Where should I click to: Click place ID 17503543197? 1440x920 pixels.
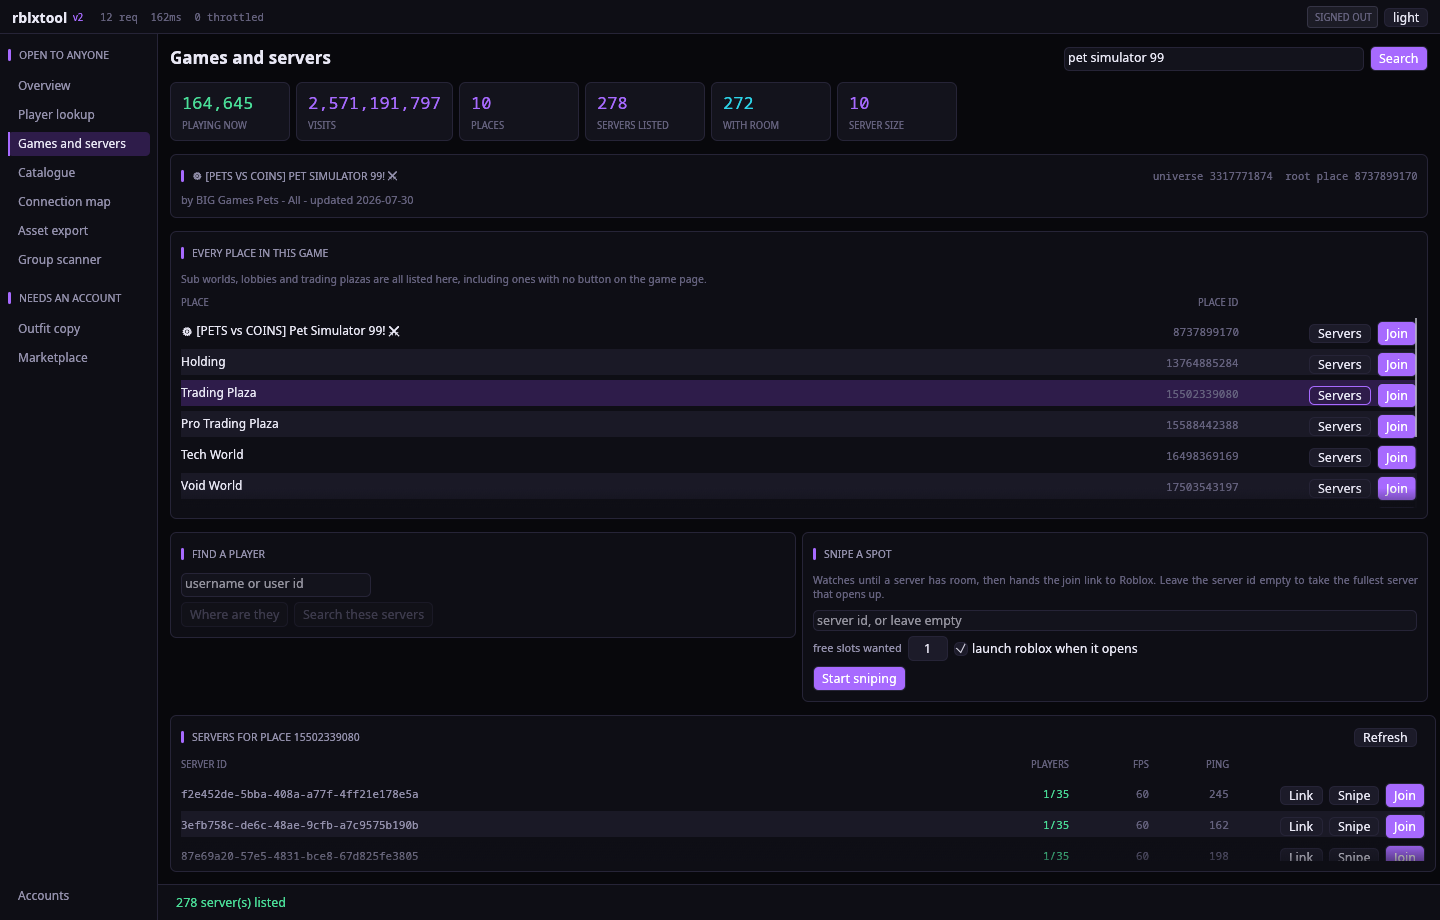click(1202, 487)
